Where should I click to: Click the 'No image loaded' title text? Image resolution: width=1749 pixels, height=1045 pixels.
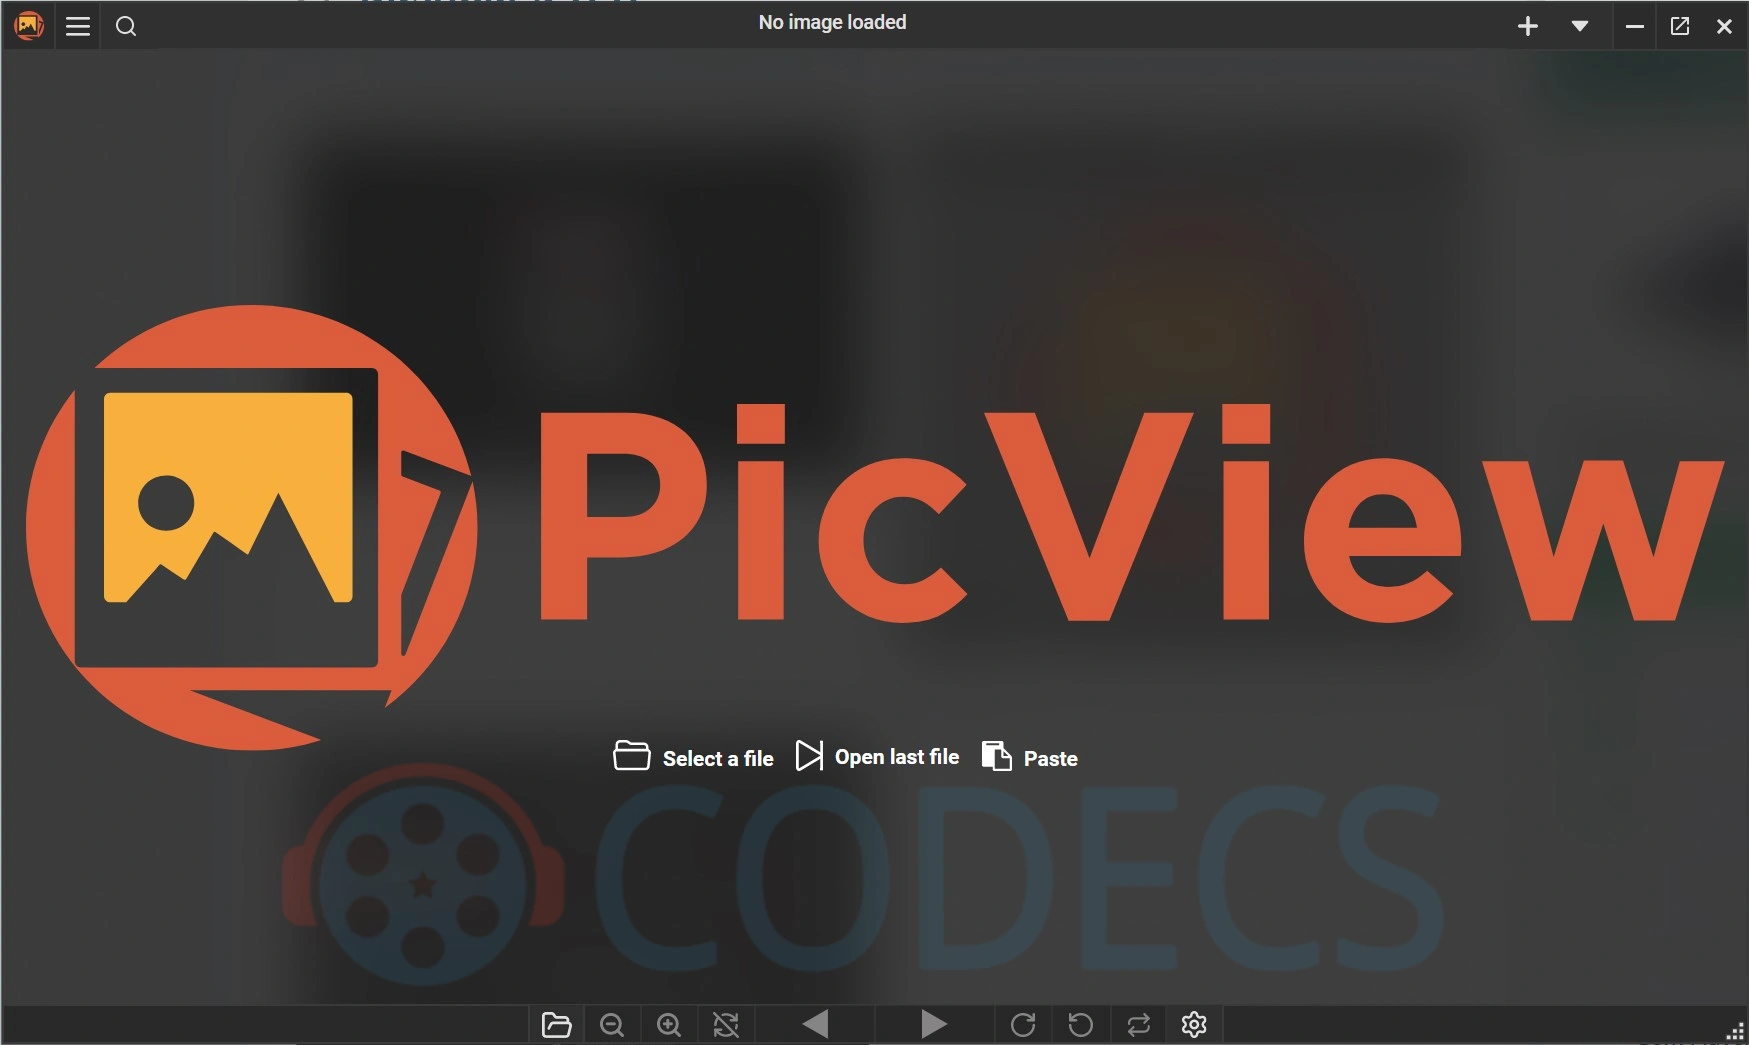coord(833,22)
